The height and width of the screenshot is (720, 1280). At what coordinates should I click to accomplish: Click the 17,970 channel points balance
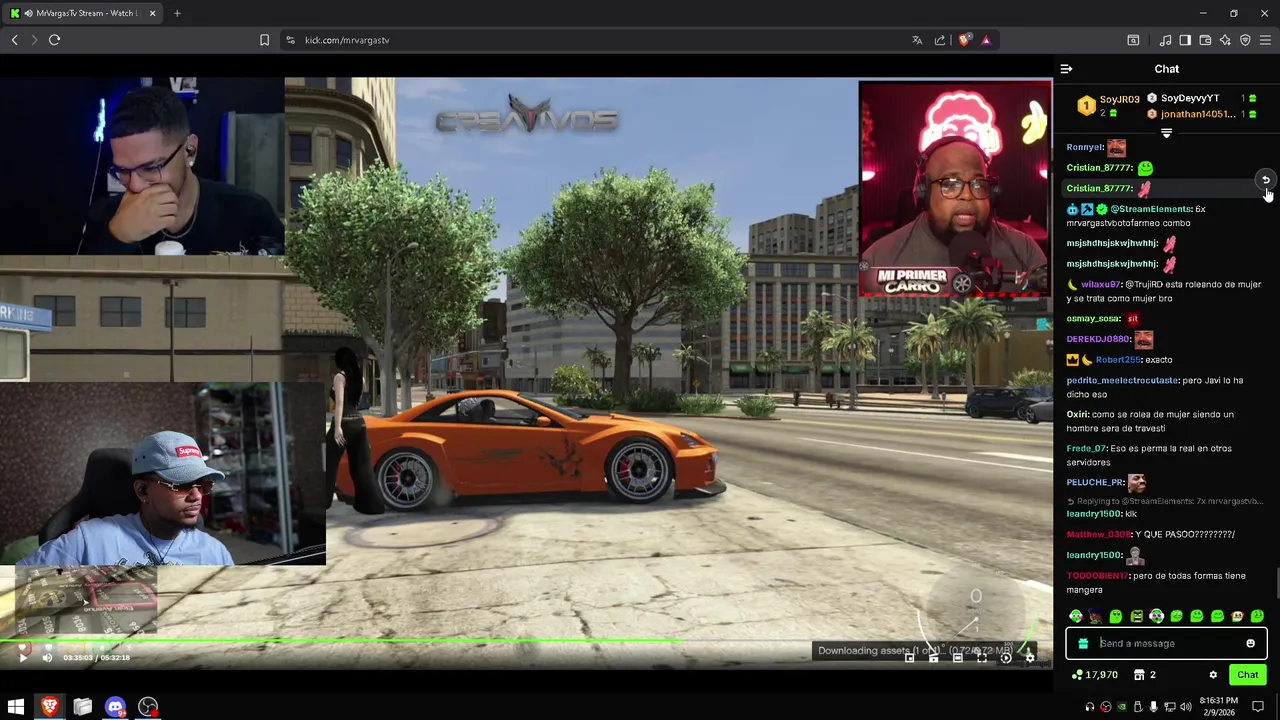pyautogui.click(x=1094, y=675)
